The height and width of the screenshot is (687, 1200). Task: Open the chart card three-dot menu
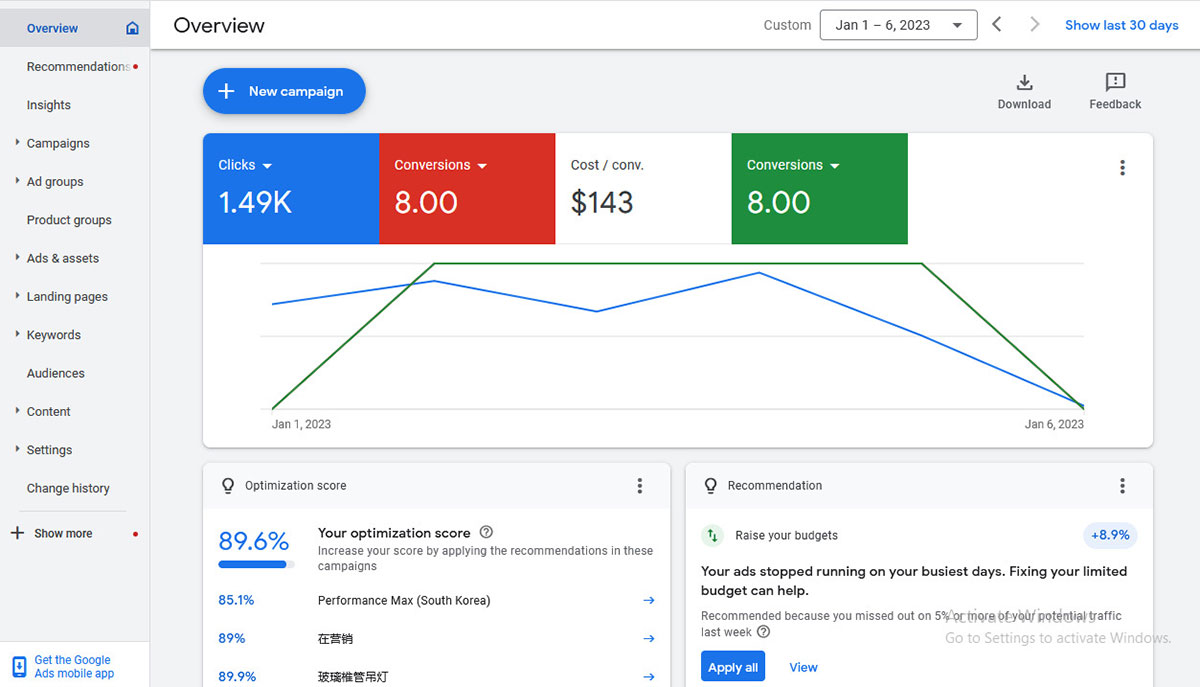(x=1122, y=168)
